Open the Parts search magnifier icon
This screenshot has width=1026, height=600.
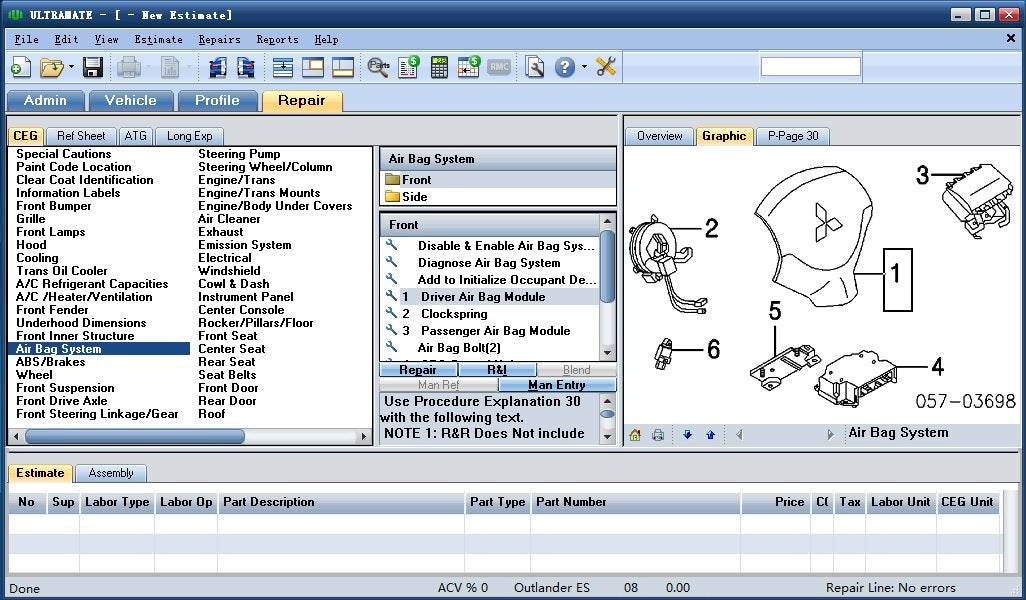click(378, 67)
